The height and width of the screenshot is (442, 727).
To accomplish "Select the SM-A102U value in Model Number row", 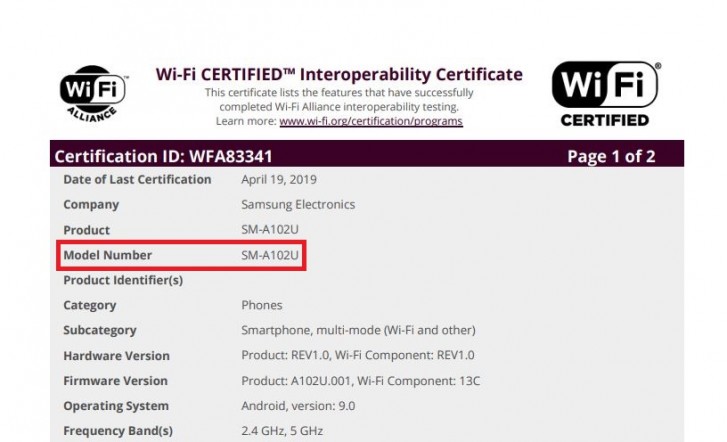I will pyautogui.click(x=269, y=256).
